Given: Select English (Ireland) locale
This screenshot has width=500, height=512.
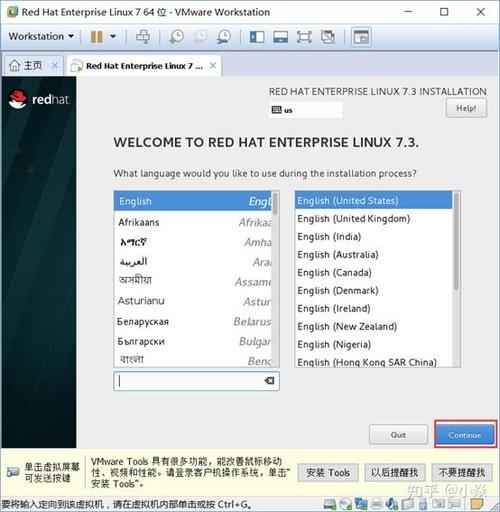Looking at the screenshot, I should [374, 309].
